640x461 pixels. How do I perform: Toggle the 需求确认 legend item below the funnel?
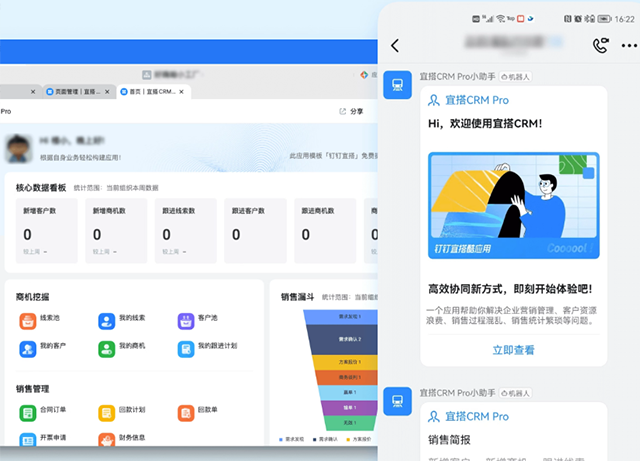coord(325,439)
